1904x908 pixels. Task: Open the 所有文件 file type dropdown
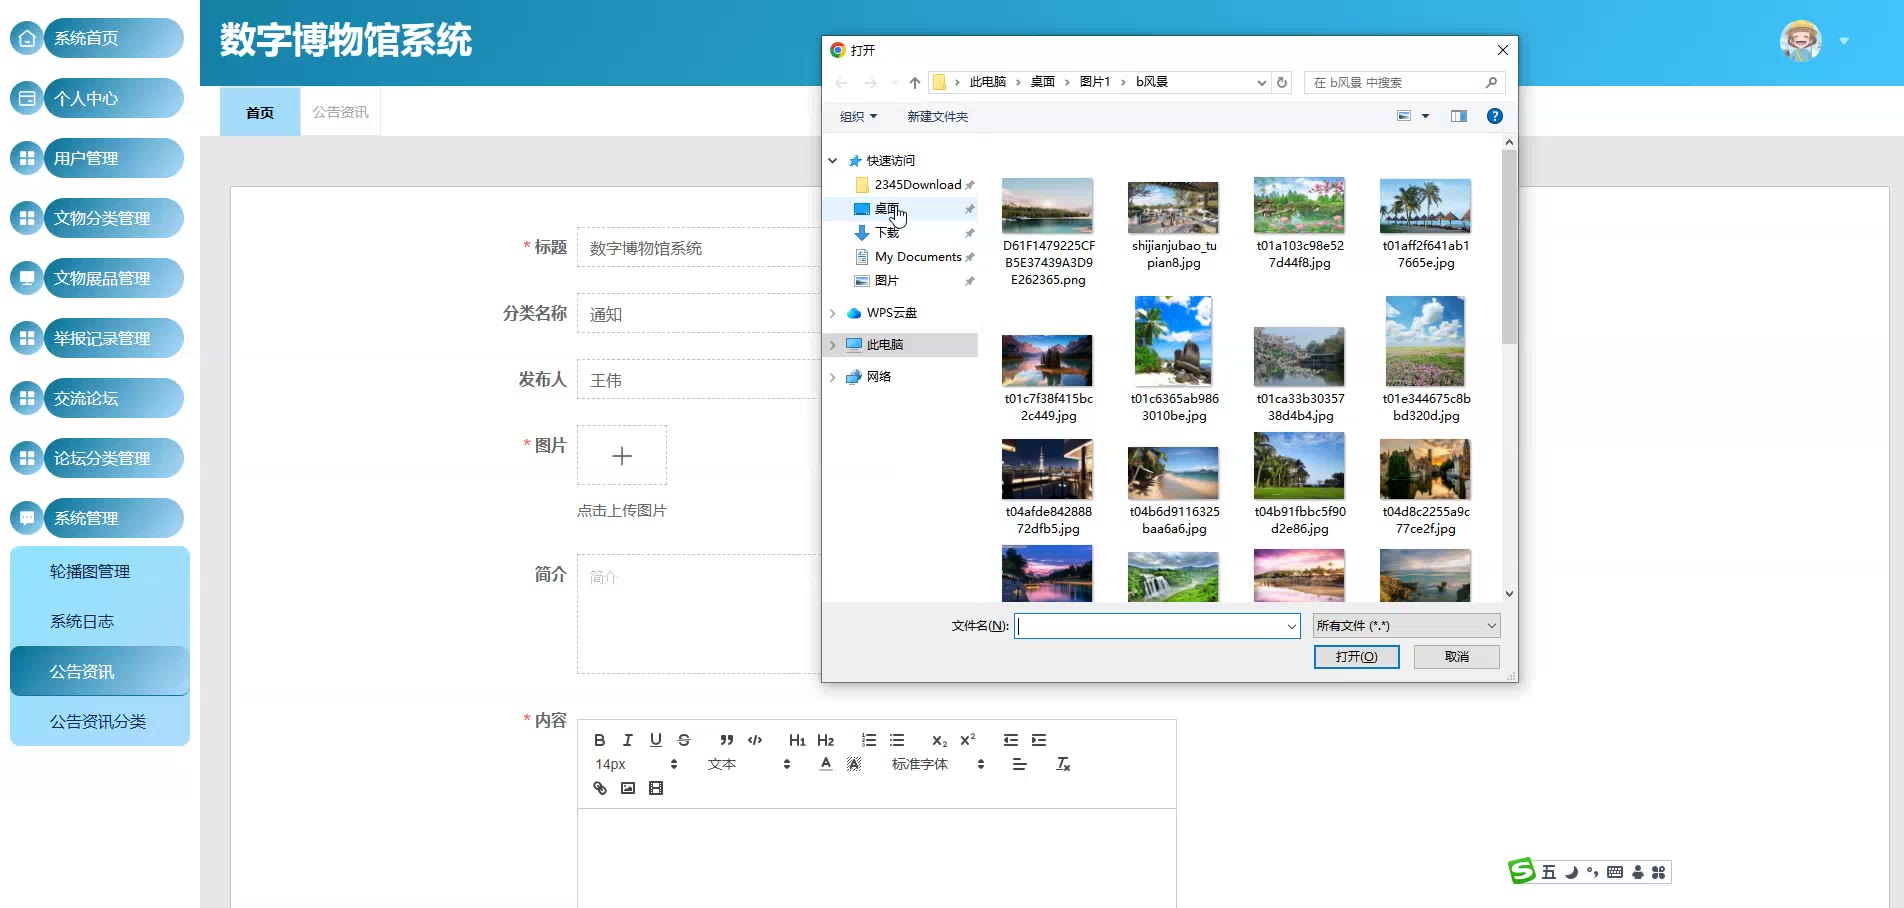(x=1405, y=626)
